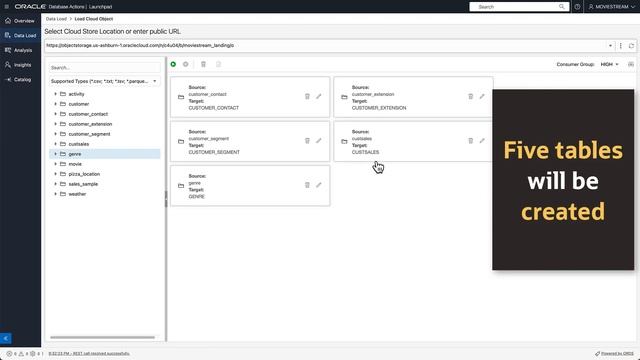This screenshot has width=640, height=360.
Task: Edit the CUSTOMER_SEGMENT load settings
Action: click(x=319, y=141)
